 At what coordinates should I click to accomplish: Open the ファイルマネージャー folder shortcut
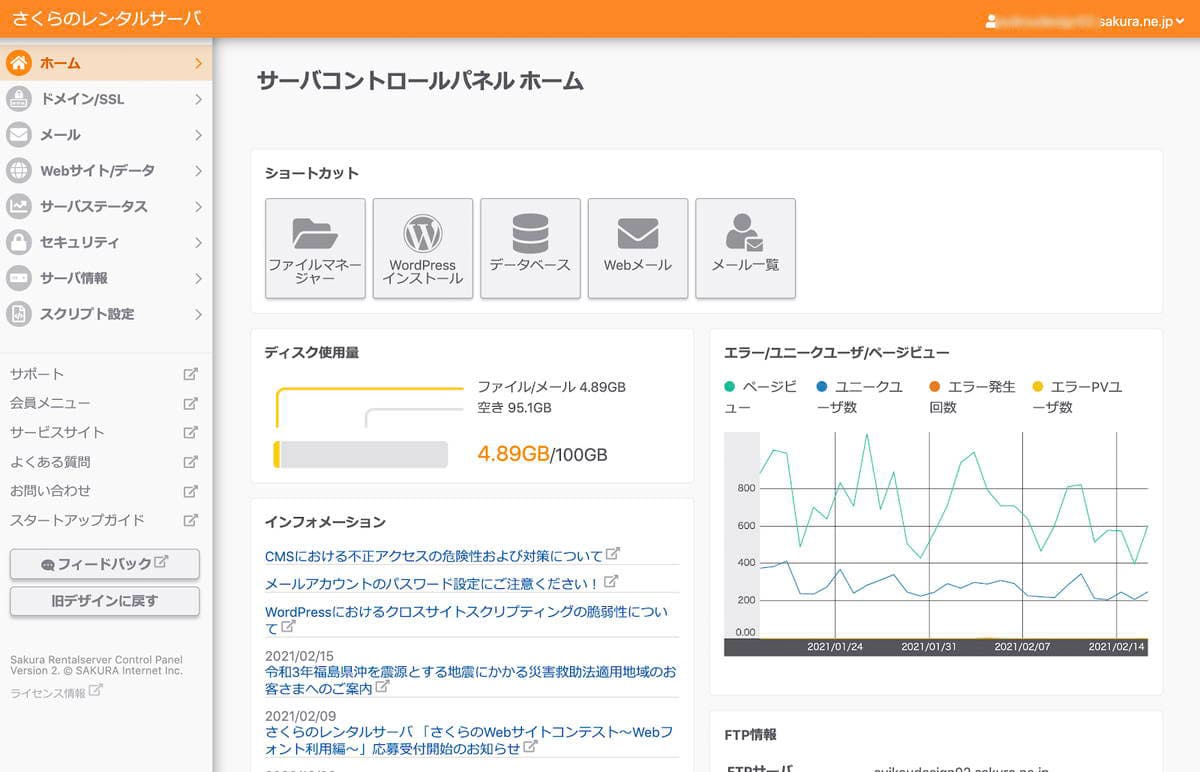[315, 248]
